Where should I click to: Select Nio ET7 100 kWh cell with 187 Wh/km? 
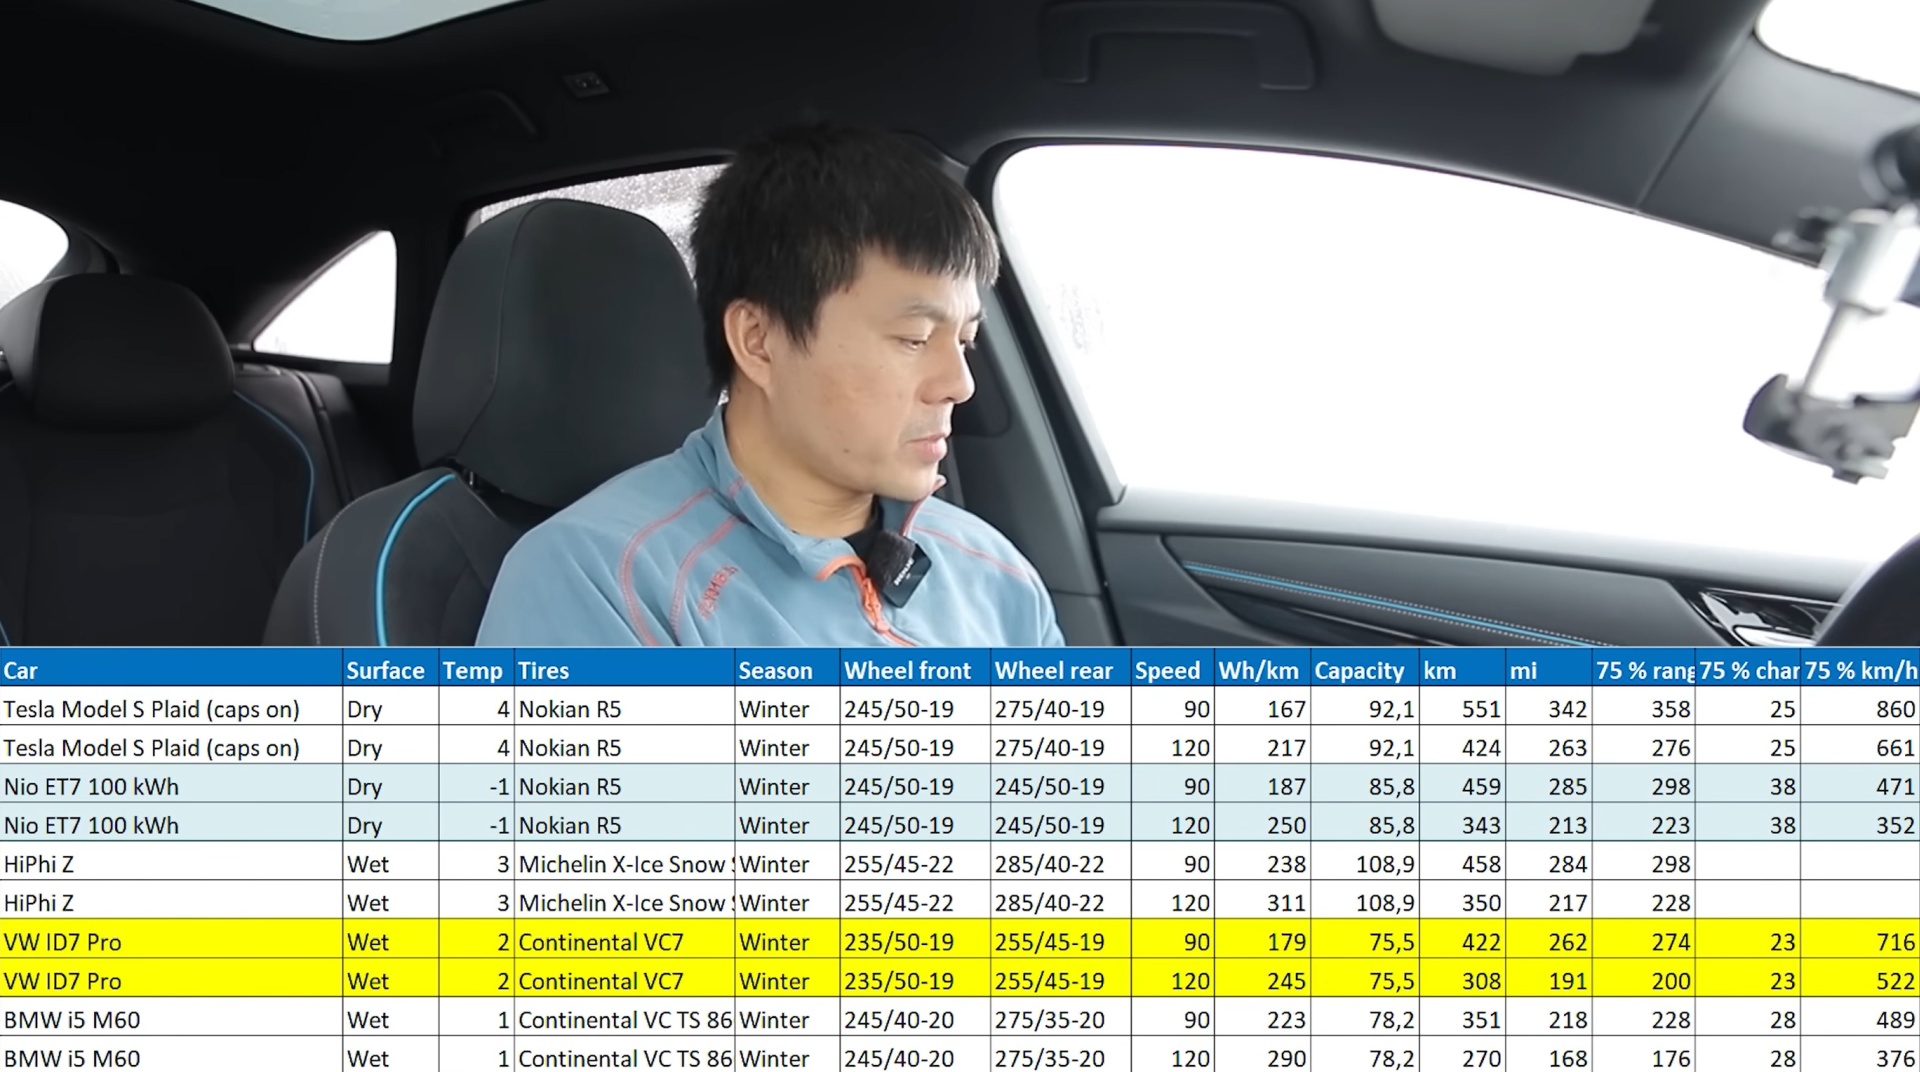tap(171, 787)
